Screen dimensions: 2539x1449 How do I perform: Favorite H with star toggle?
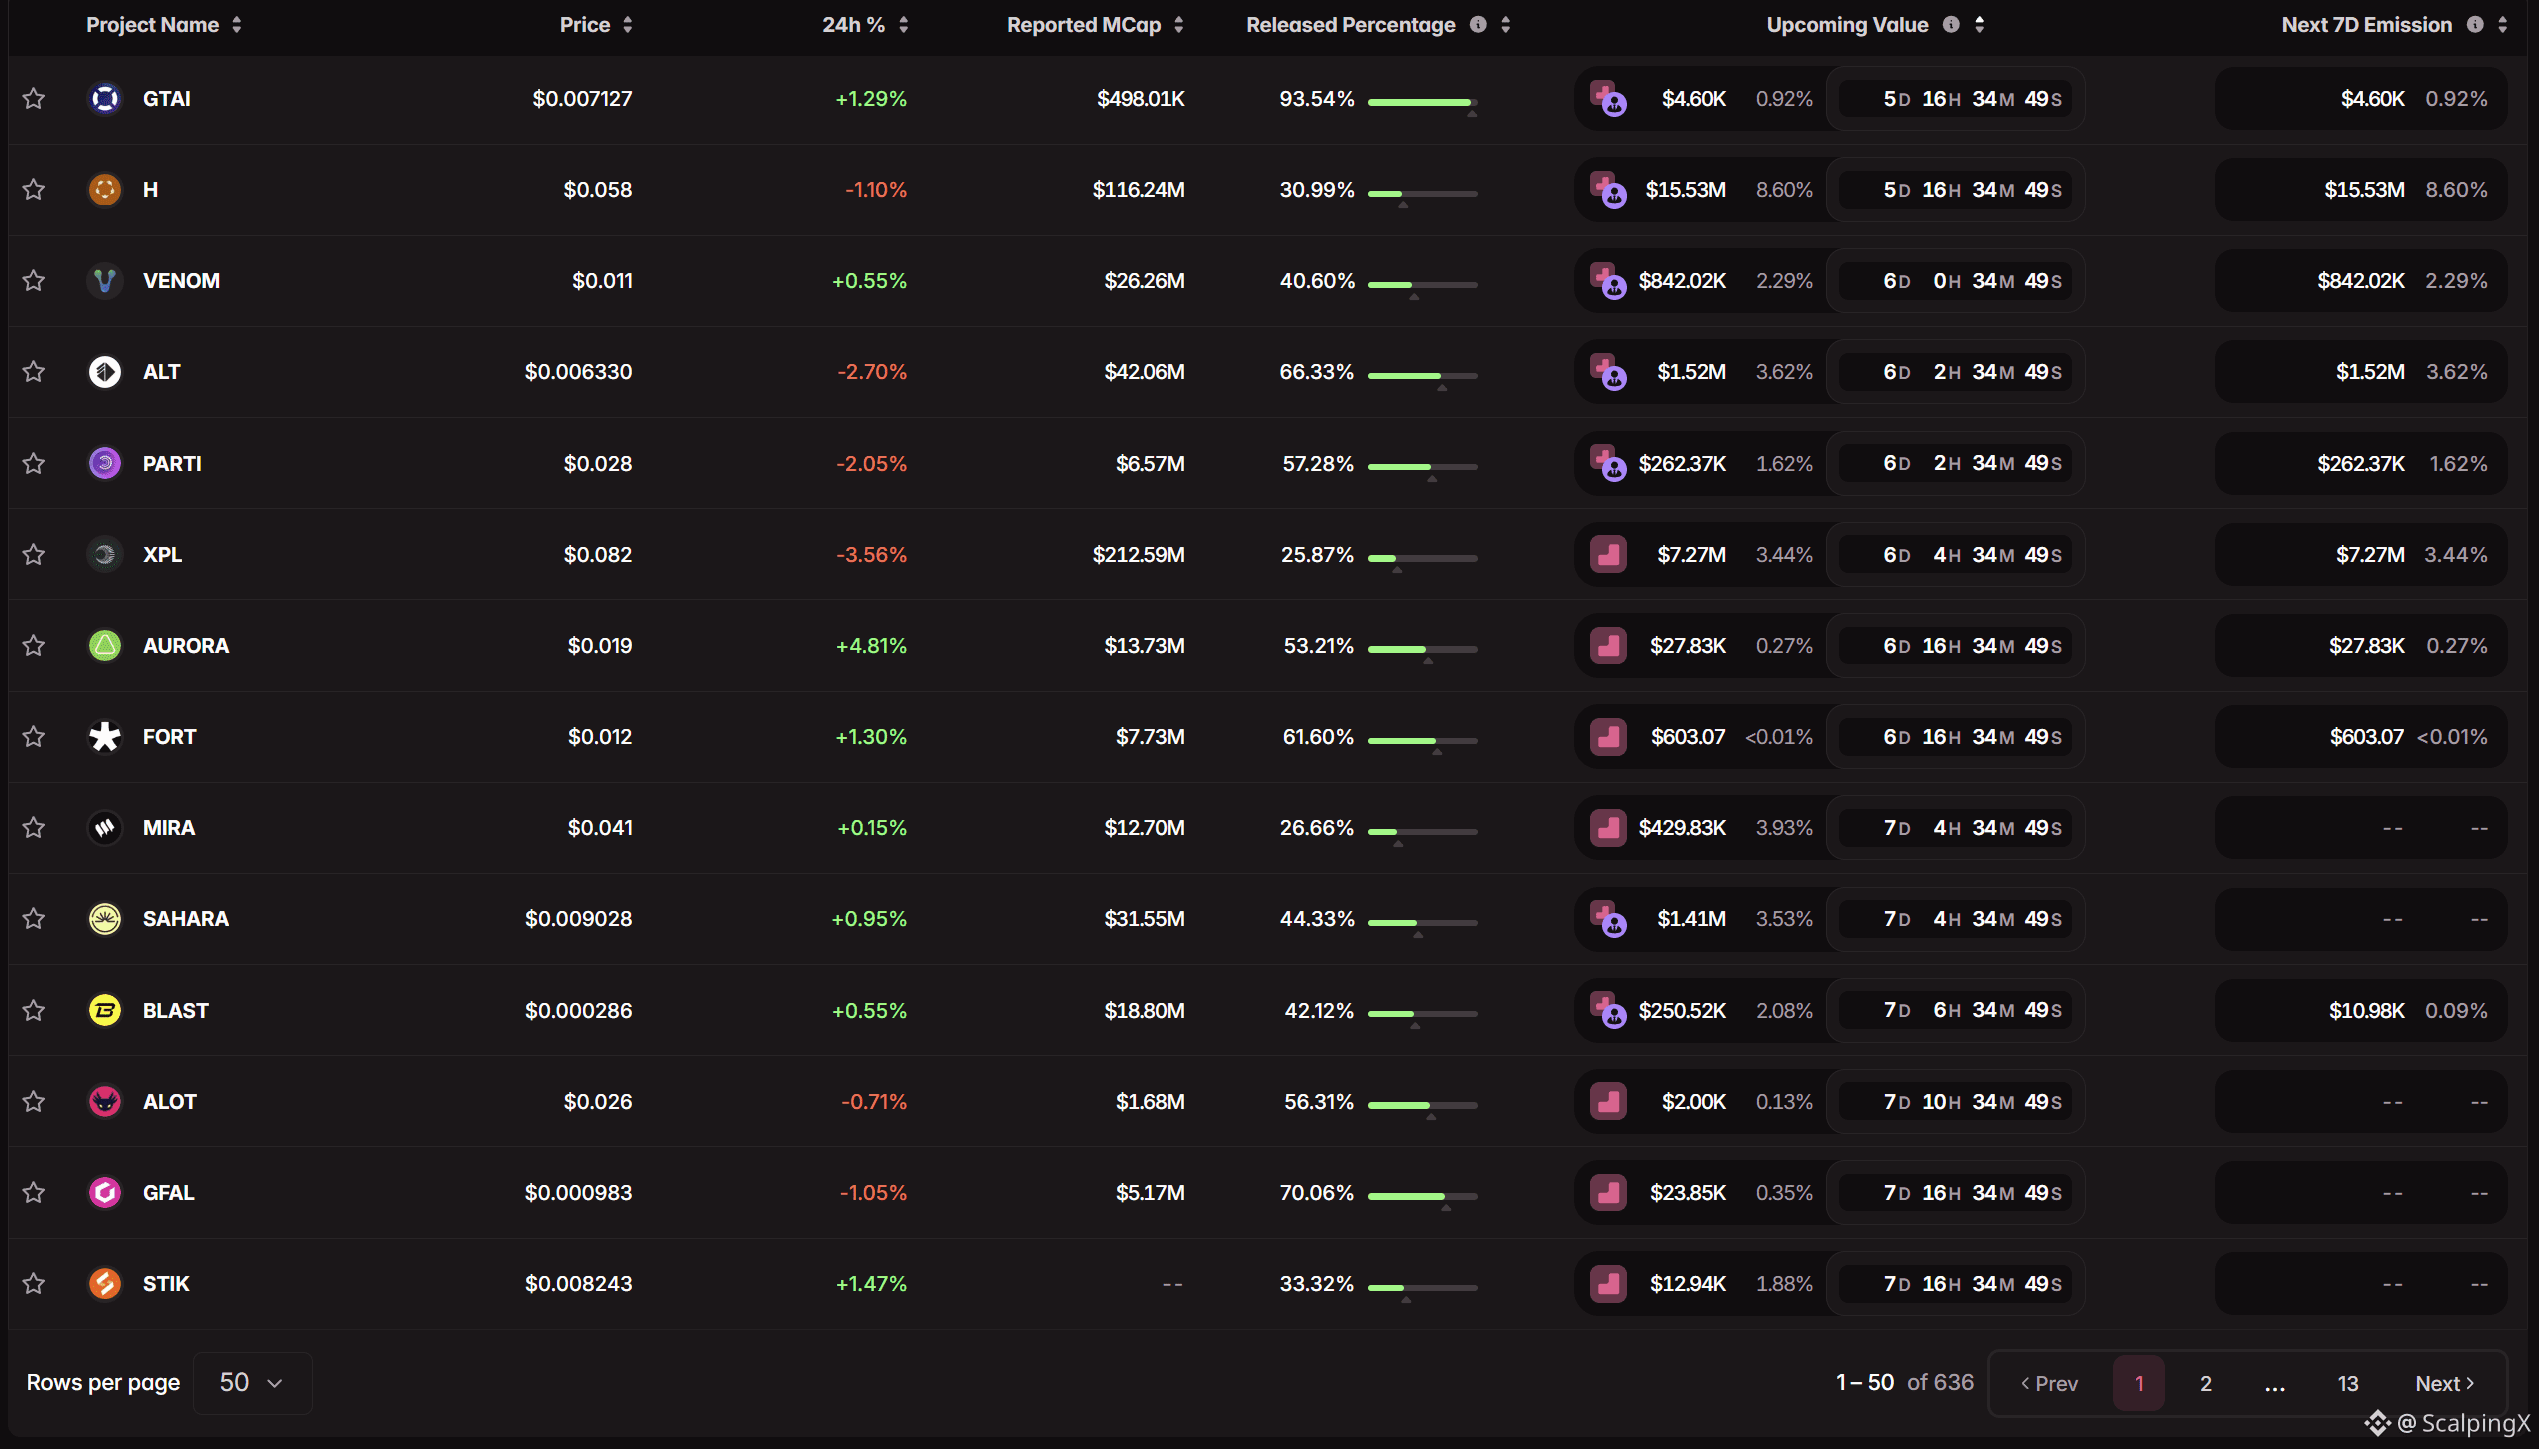click(34, 189)
